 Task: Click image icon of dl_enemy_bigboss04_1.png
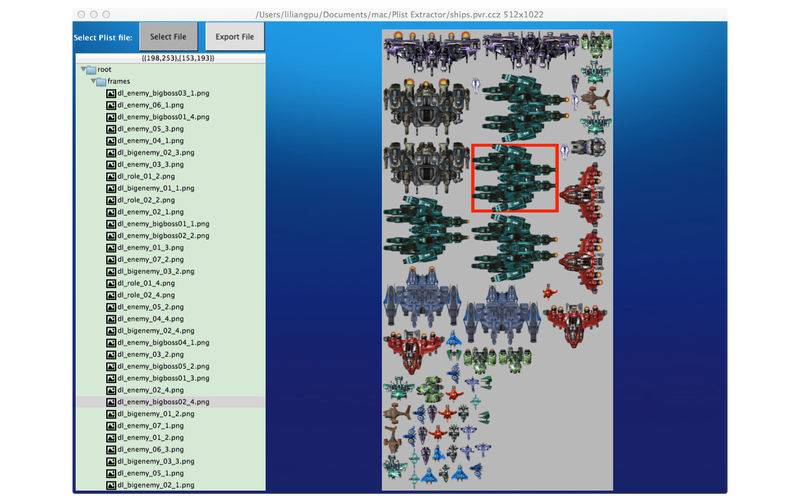point(111,342)
